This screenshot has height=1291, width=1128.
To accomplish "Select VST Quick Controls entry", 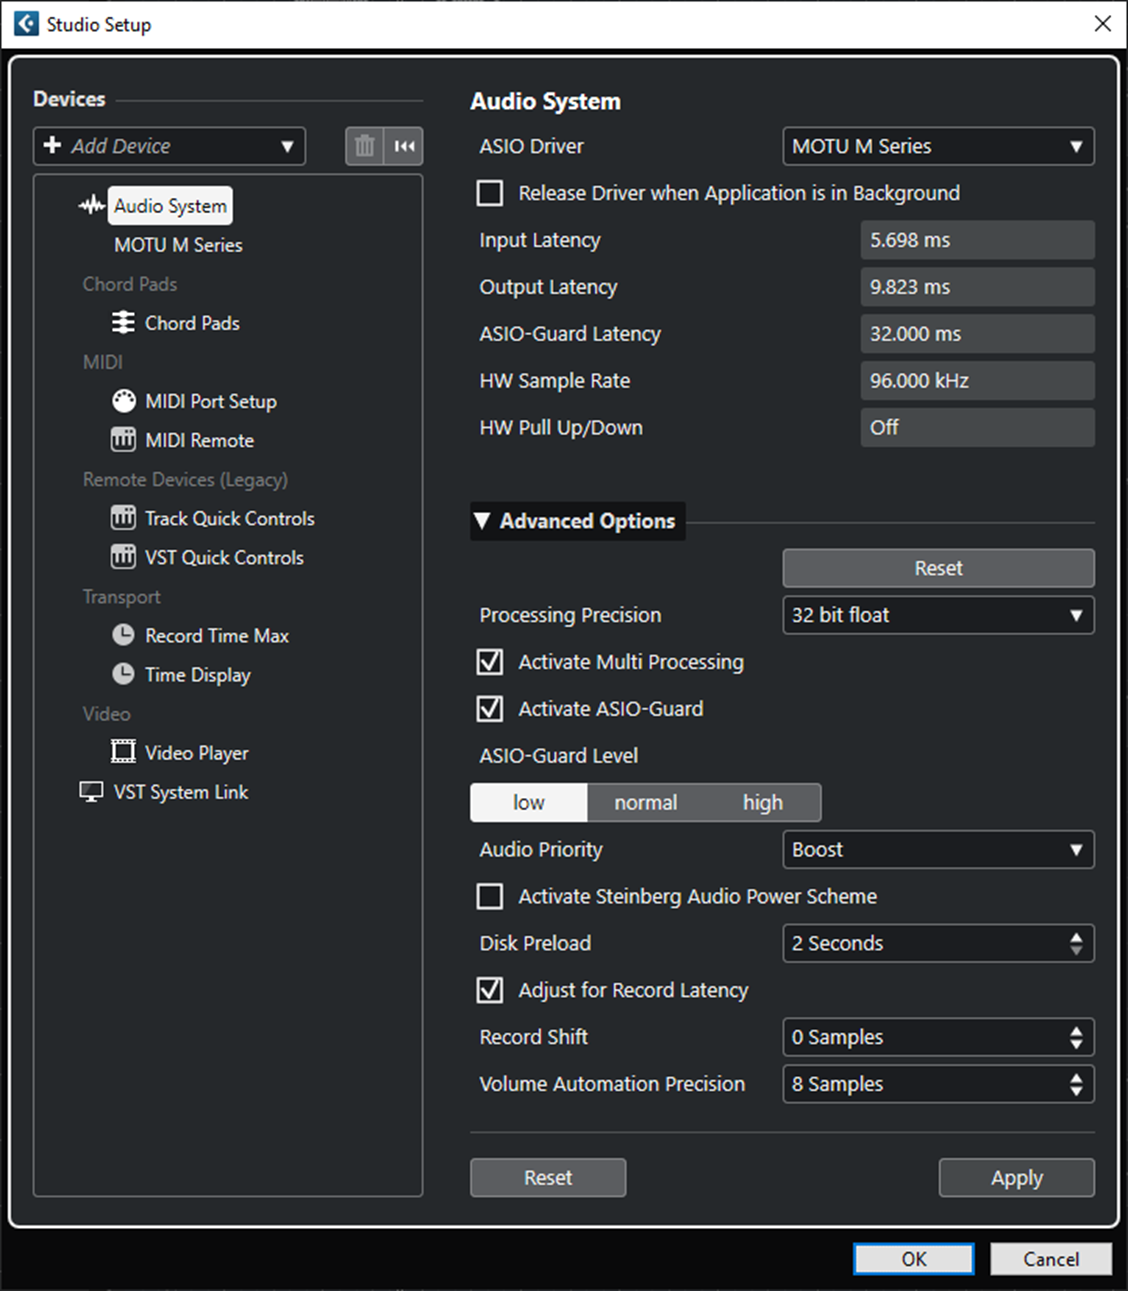I will (224, 557).
